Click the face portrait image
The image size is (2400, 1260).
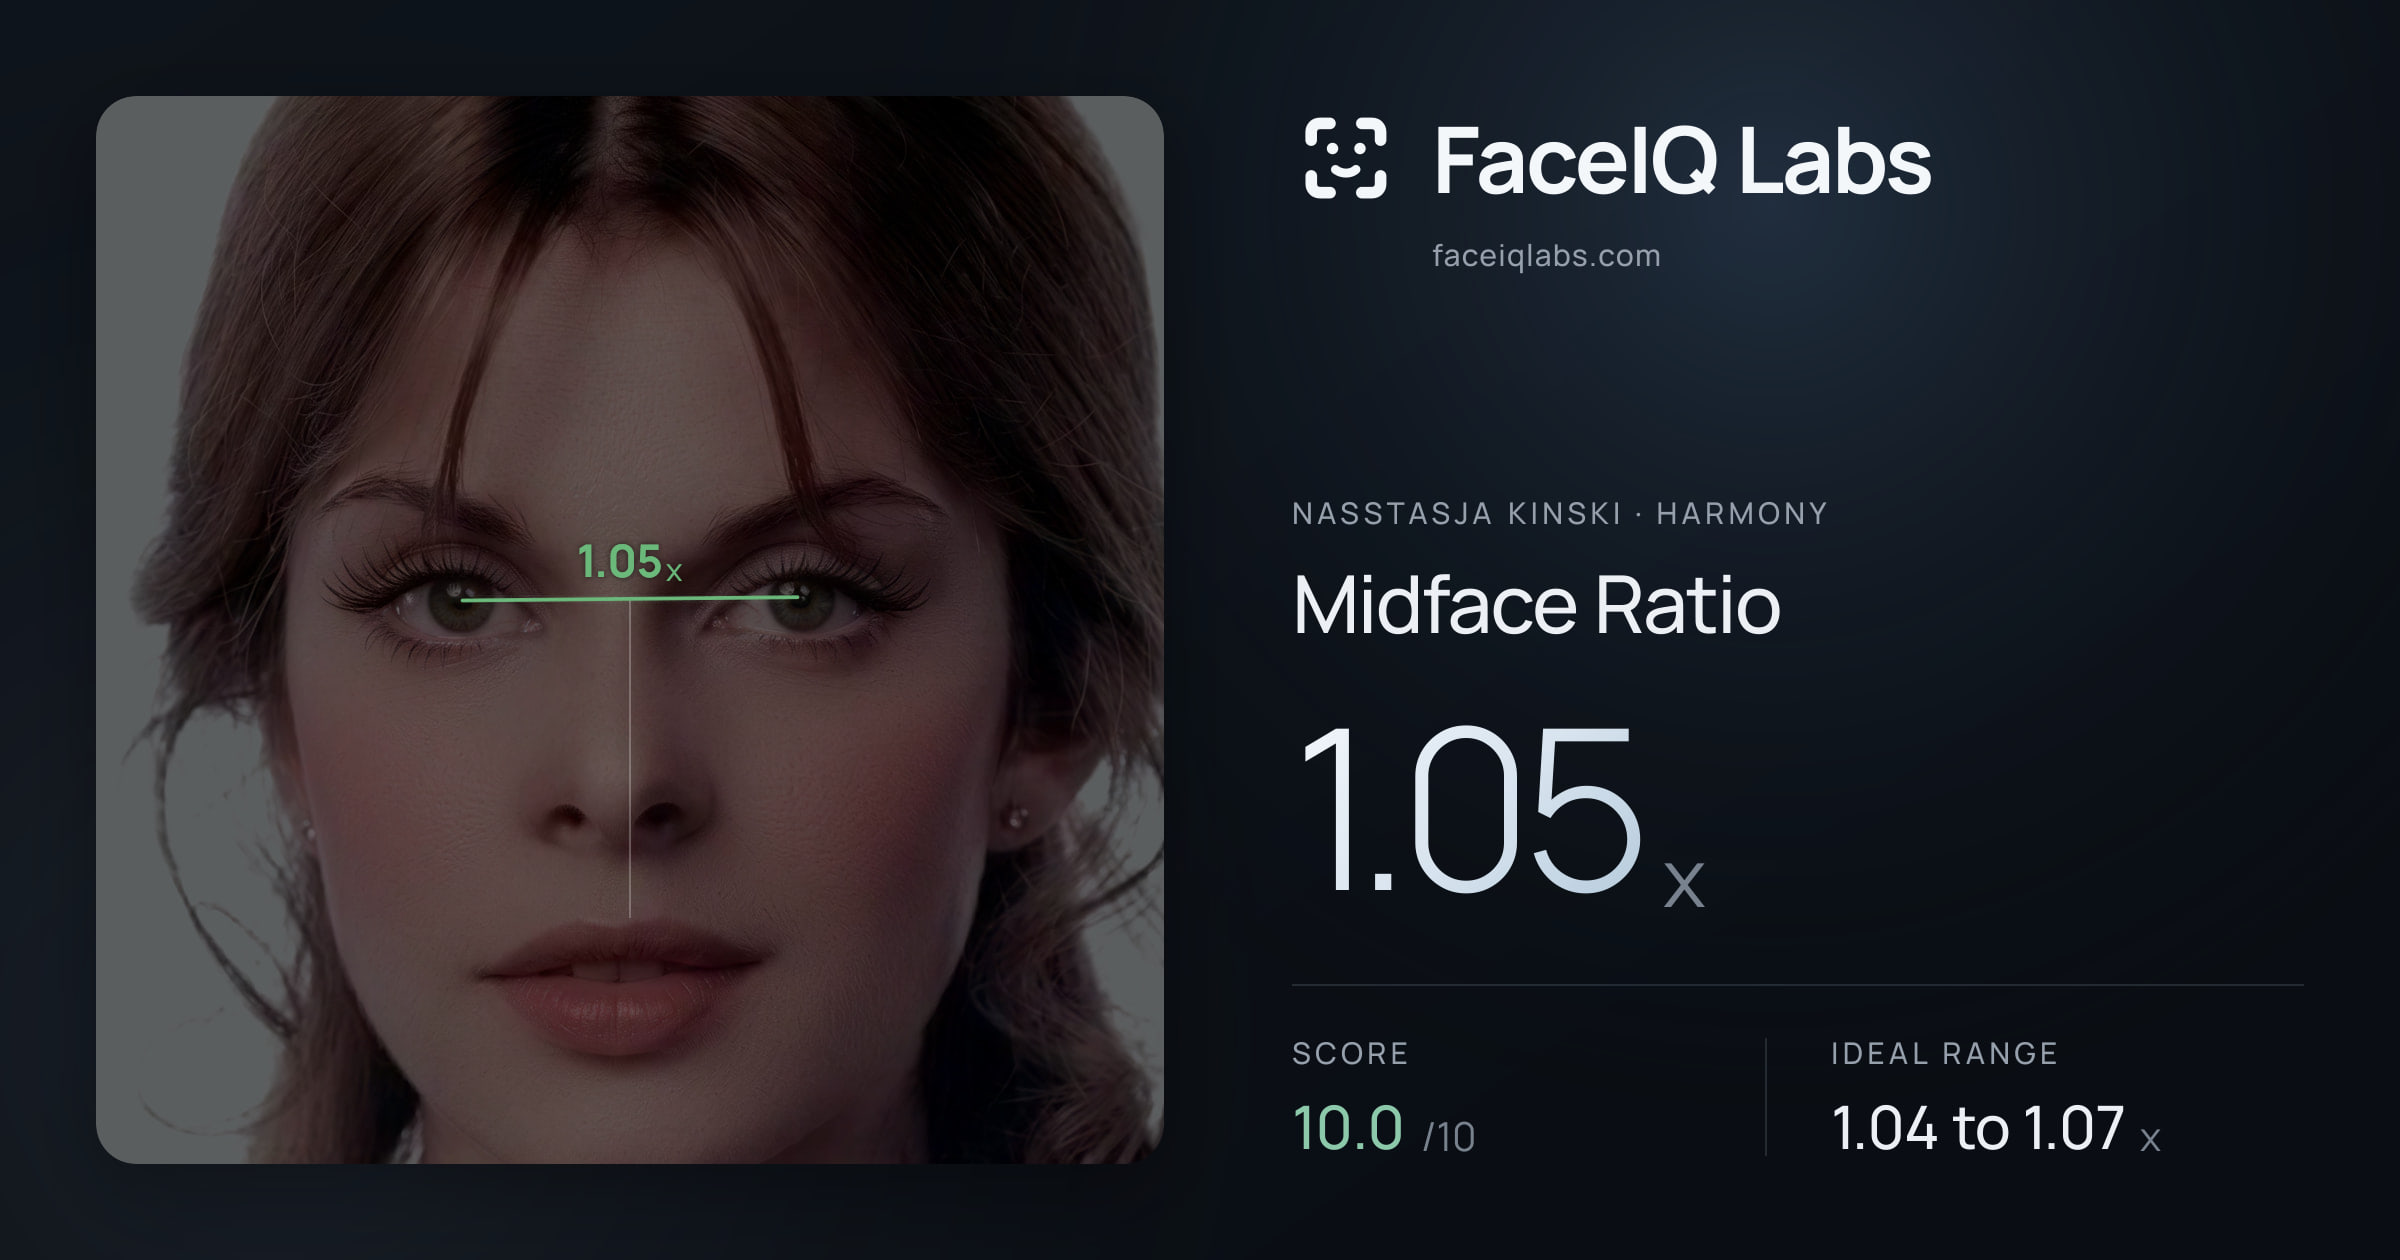(630, 630)
